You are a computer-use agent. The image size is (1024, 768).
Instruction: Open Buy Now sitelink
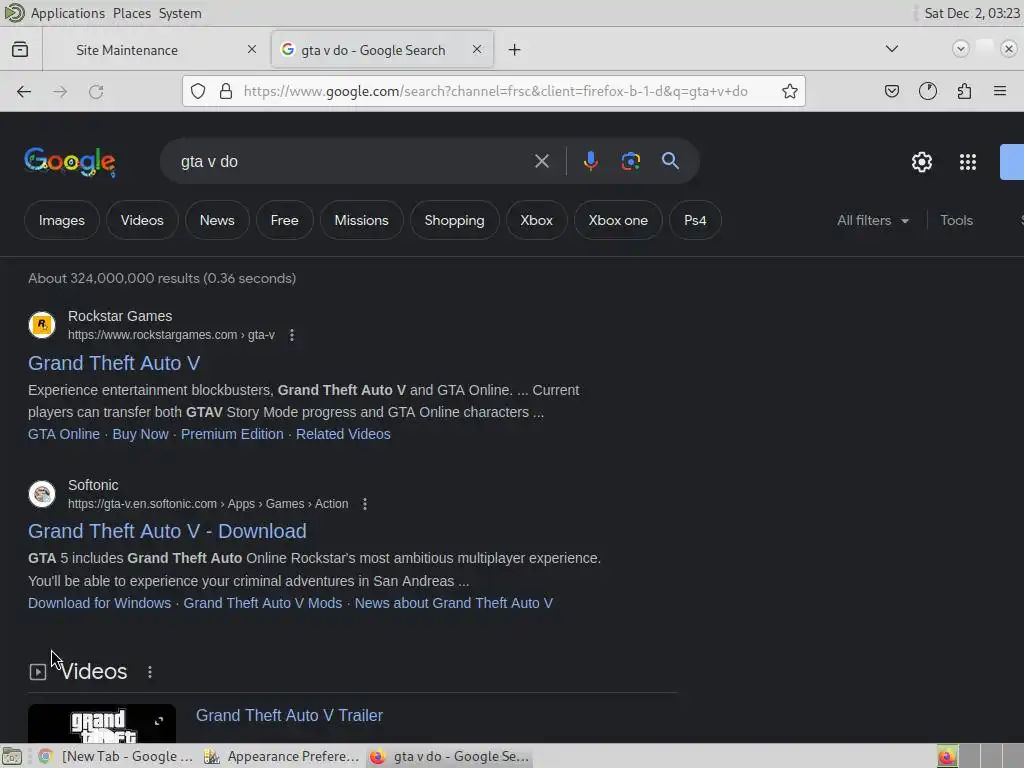tap(140, 434)
